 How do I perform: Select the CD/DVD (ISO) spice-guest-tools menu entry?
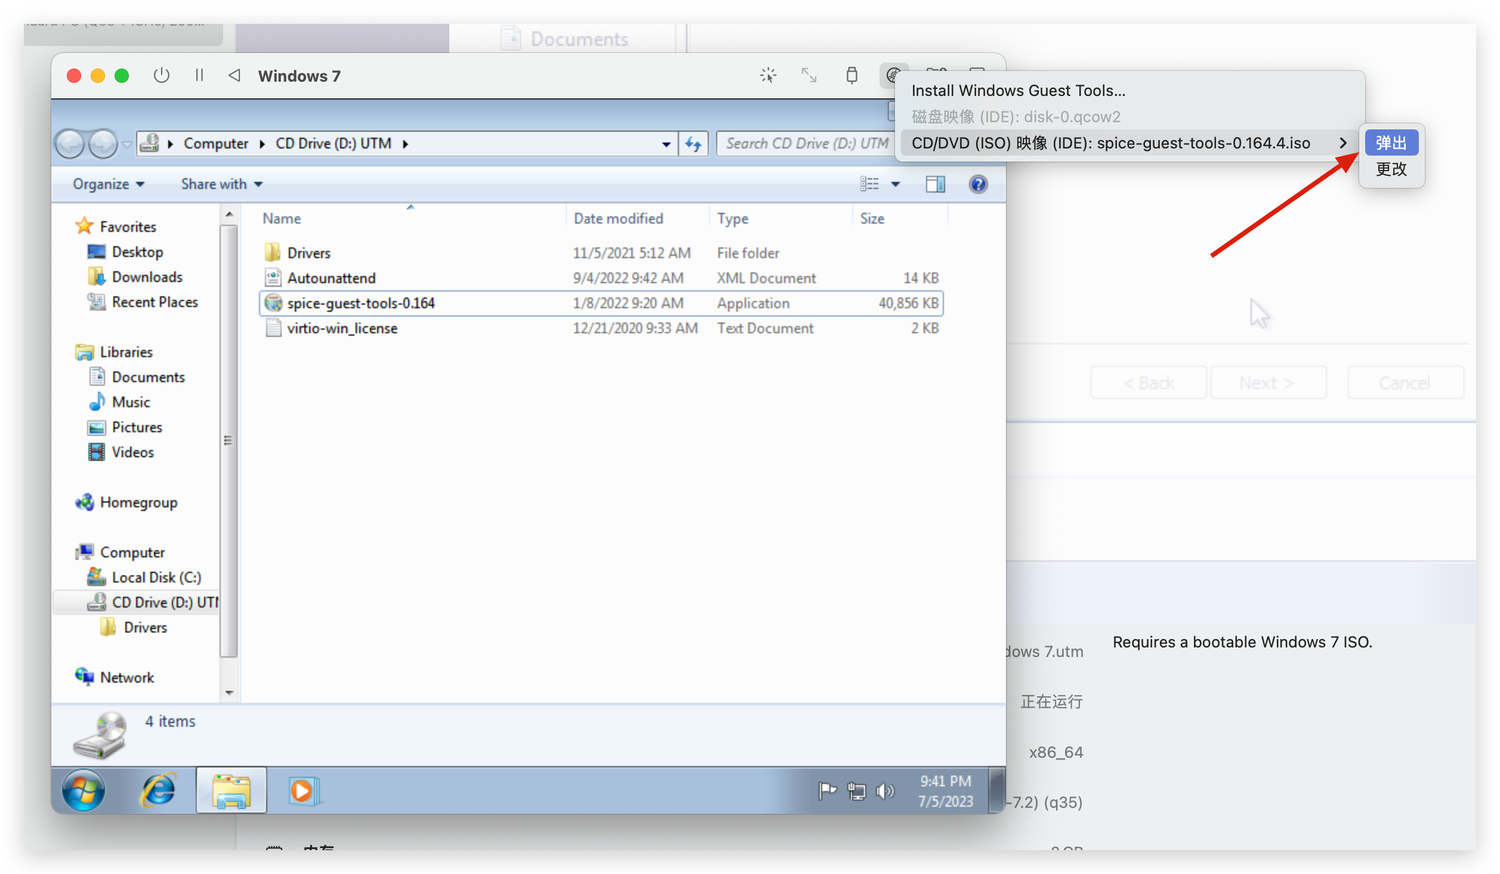(x=1130, y=143)
